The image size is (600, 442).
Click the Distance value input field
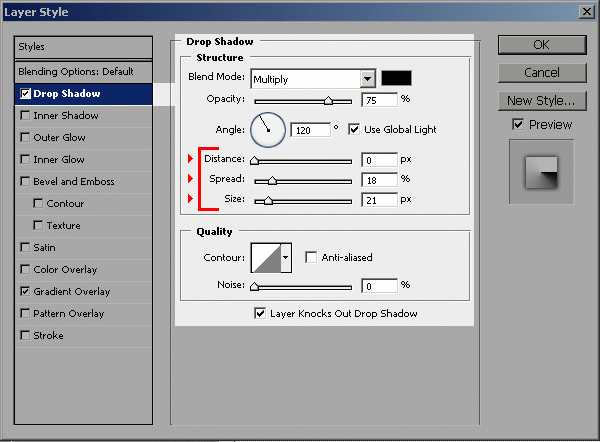click(x=379, y=160)
